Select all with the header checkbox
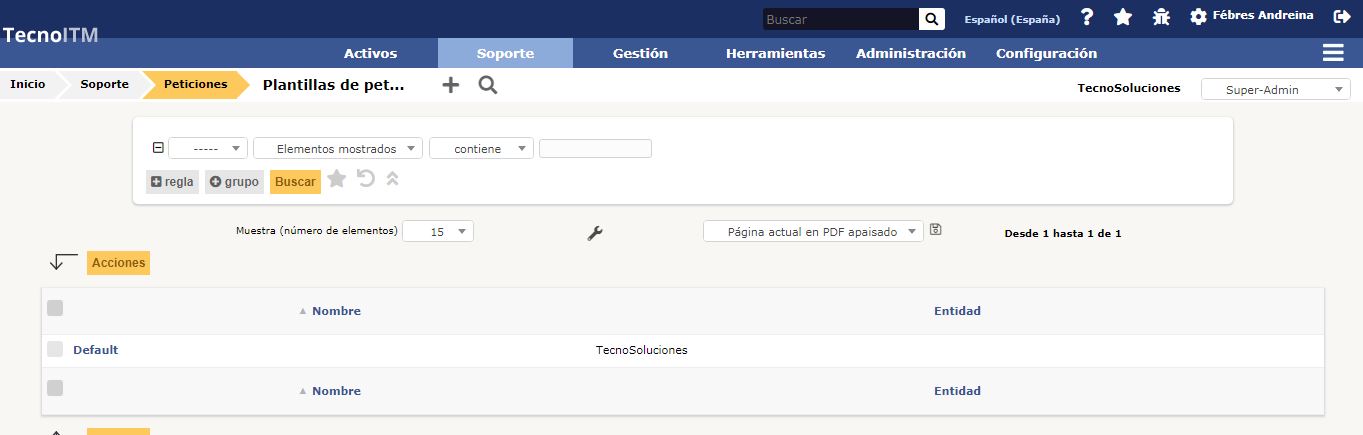 (55, 309)
